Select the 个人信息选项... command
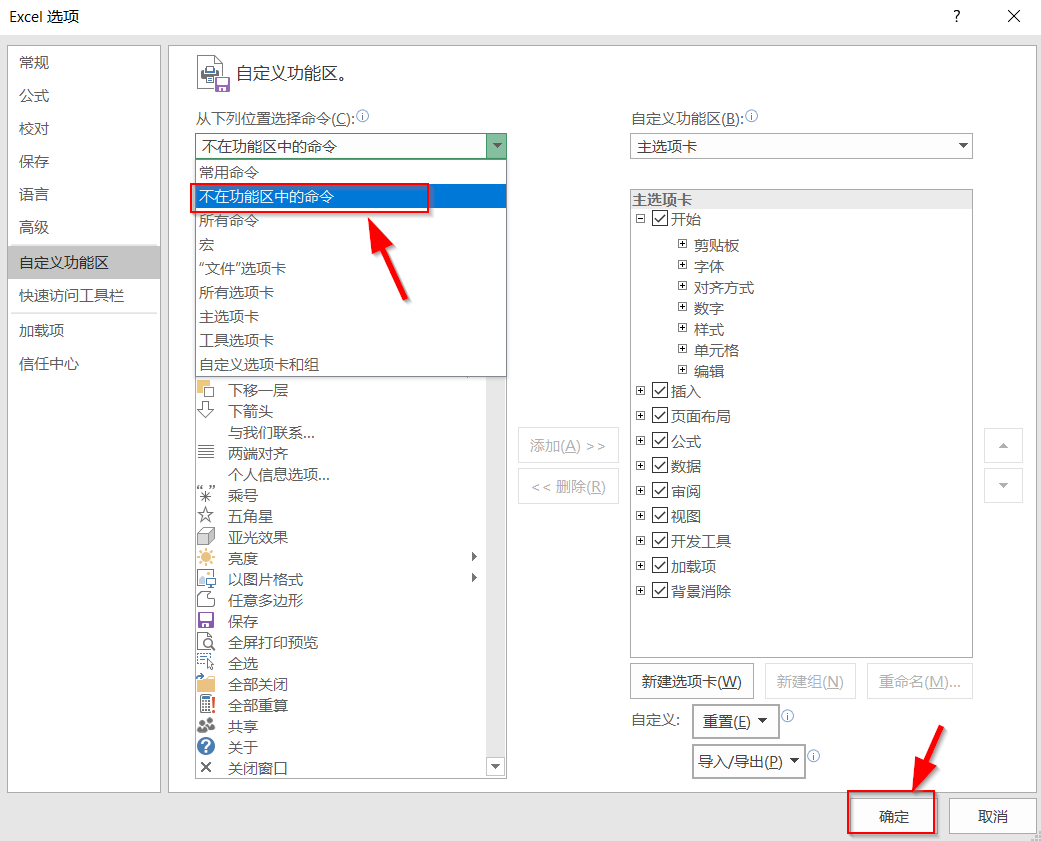The height and width of the screenshot is (841, 1041). (x=278, y=474)
